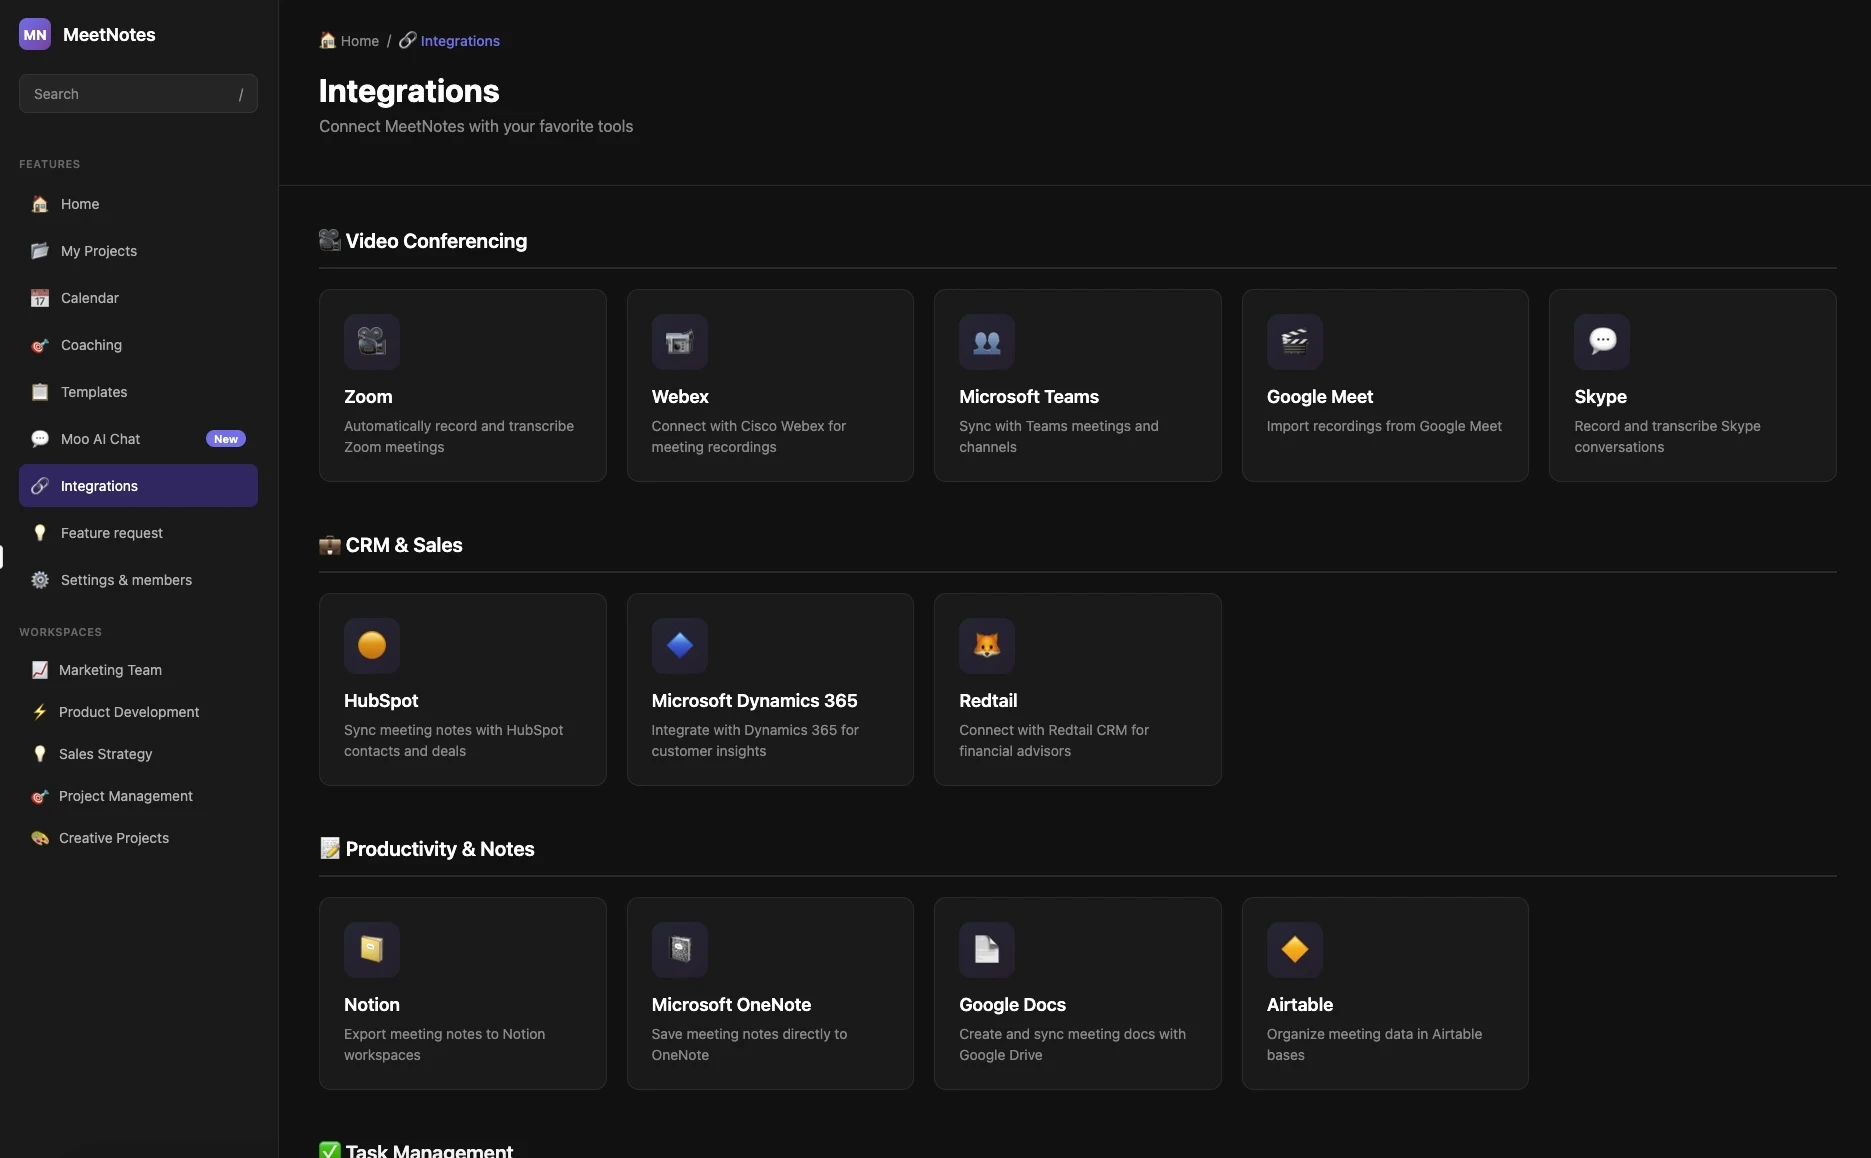The height and width of the screenshot is (1158, 1871).
Task: Click the chart icon beside Marketing Team
Action: coord(40,670)
